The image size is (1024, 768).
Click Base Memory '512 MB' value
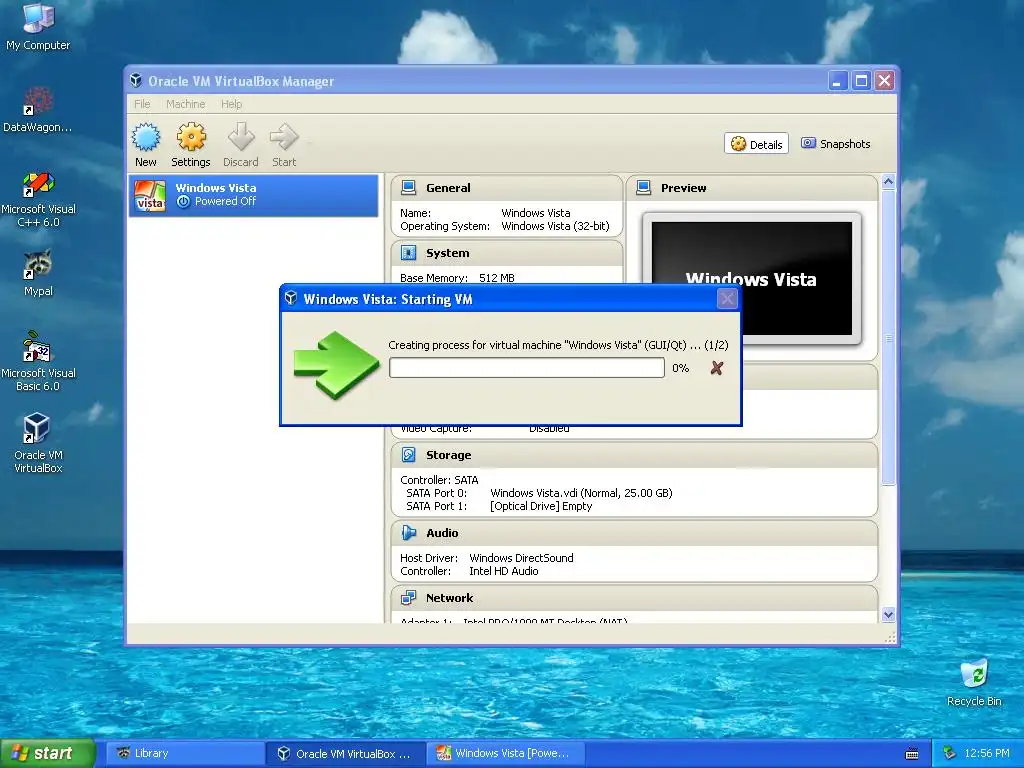[496, 278]
